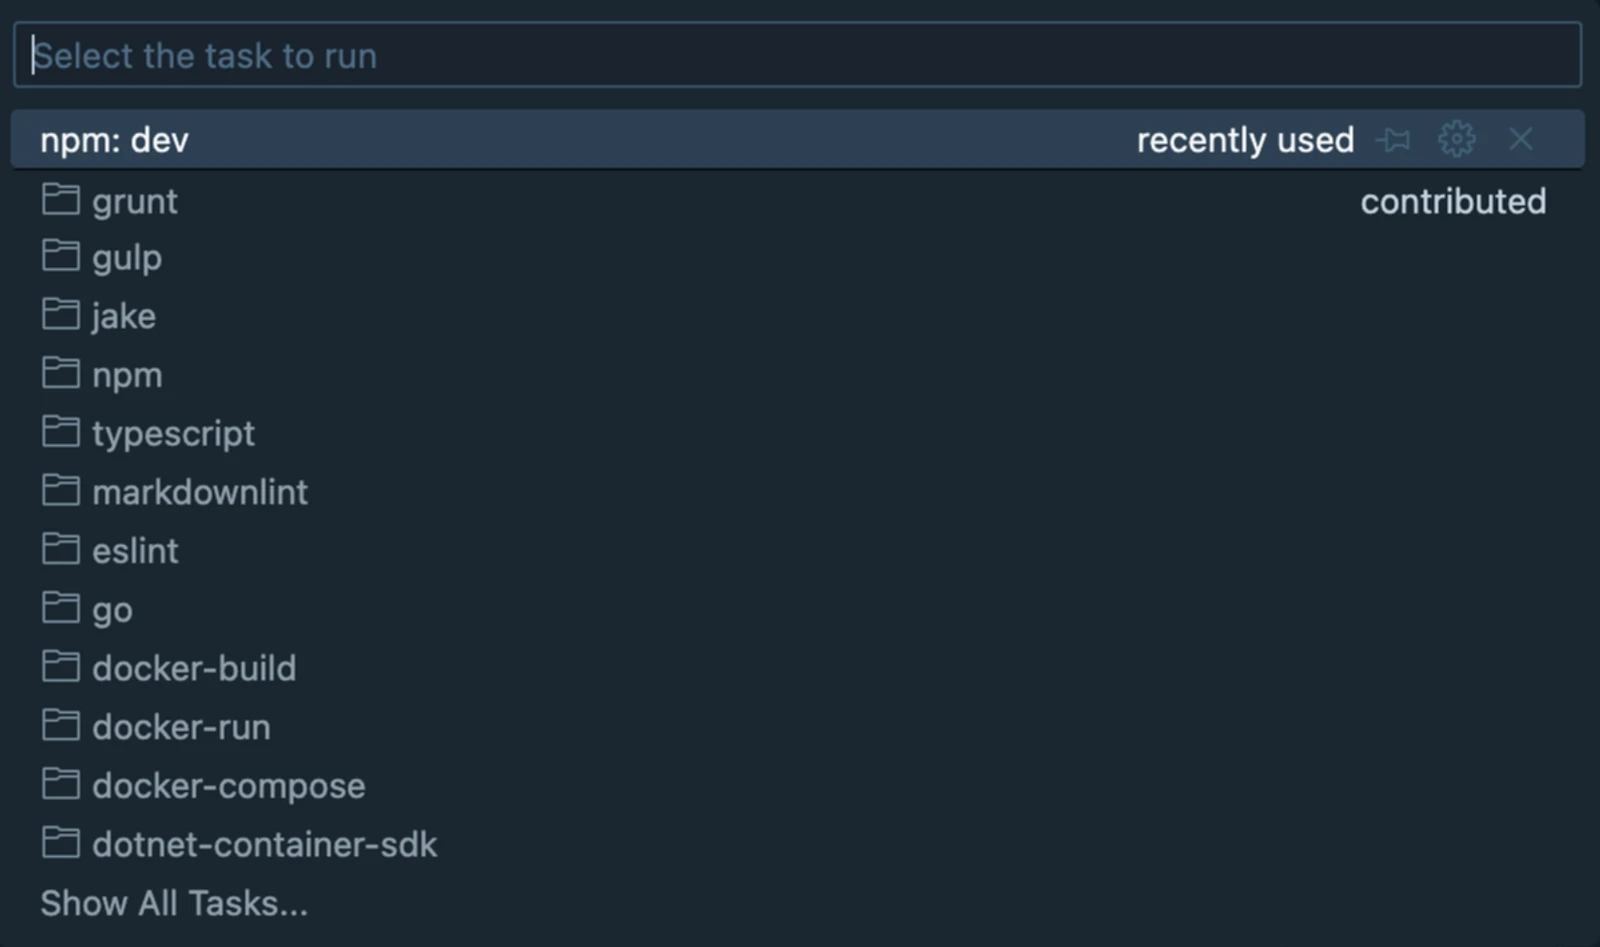Expand the npm task group
The height and width of the screenshot is (947, 1600).
tap(127, 375)
